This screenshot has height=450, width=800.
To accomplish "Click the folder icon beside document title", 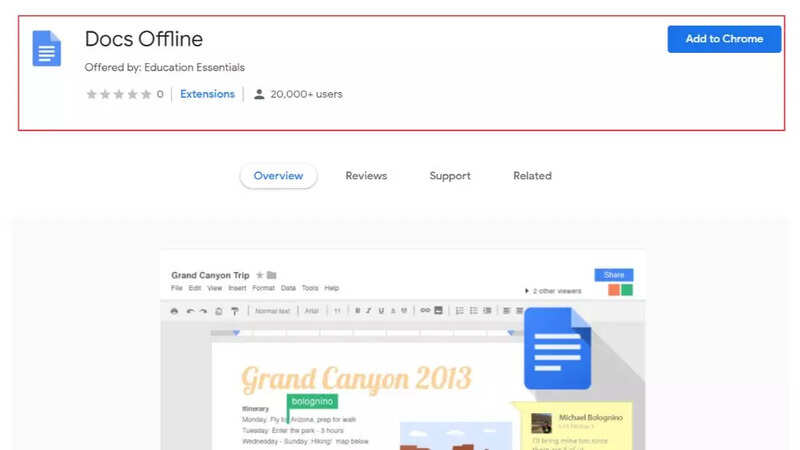I will point(271,275).
